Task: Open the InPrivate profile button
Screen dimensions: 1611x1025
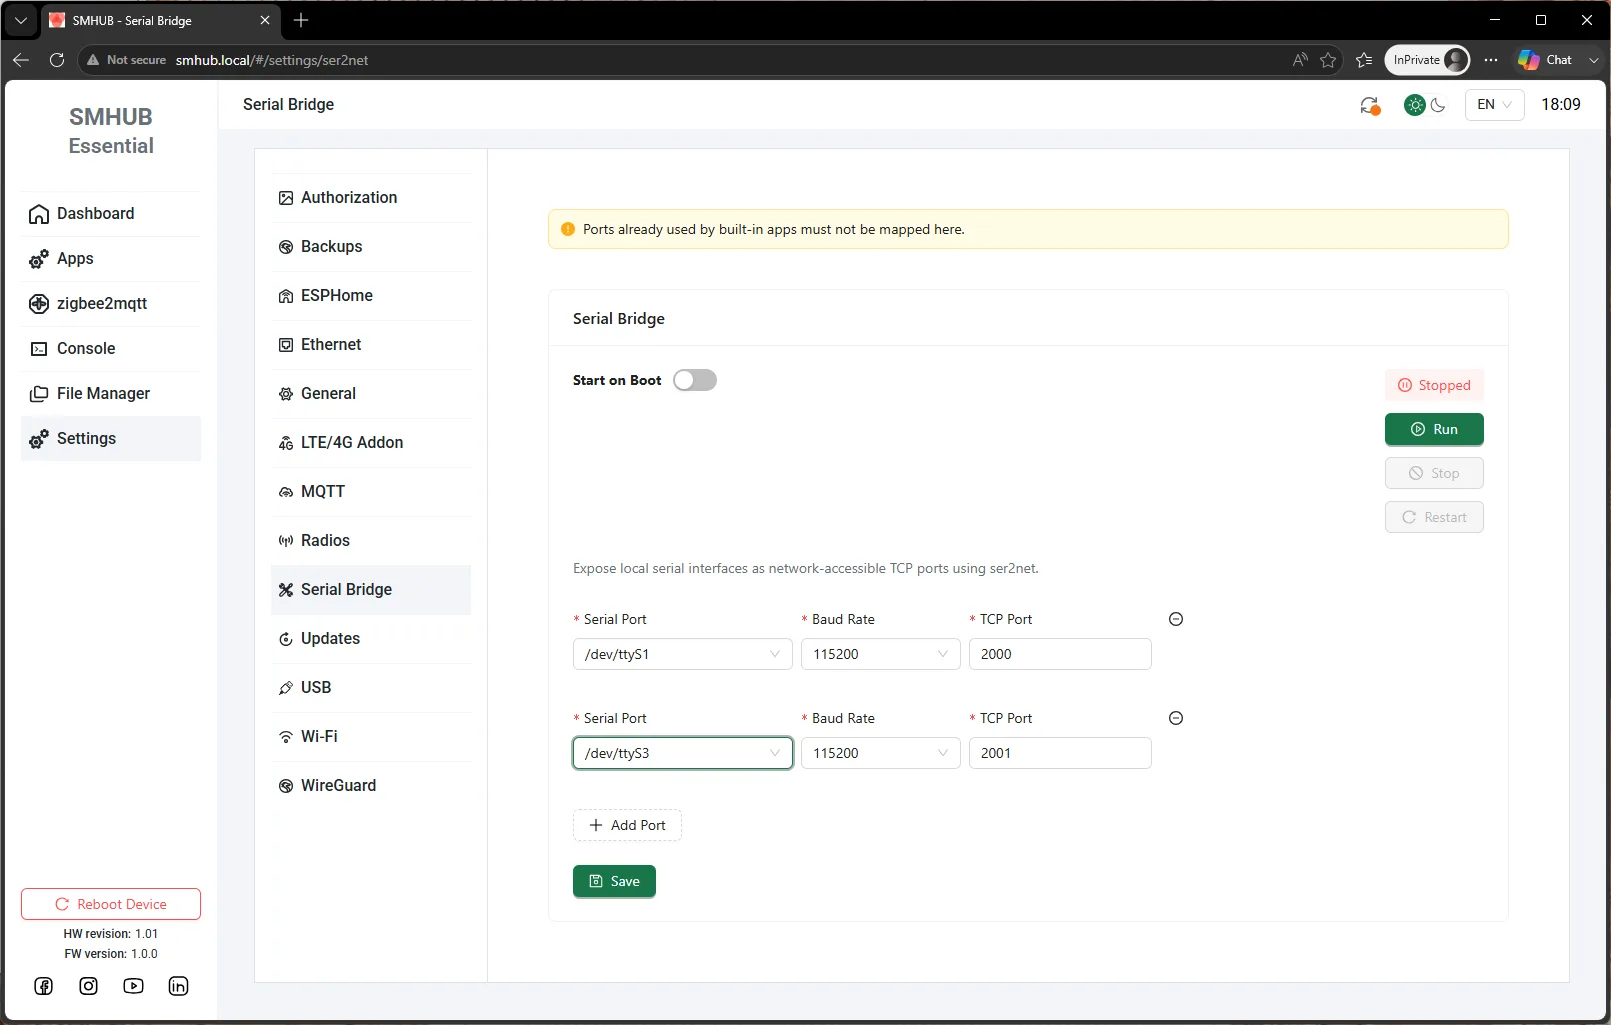Action: 1427,60
